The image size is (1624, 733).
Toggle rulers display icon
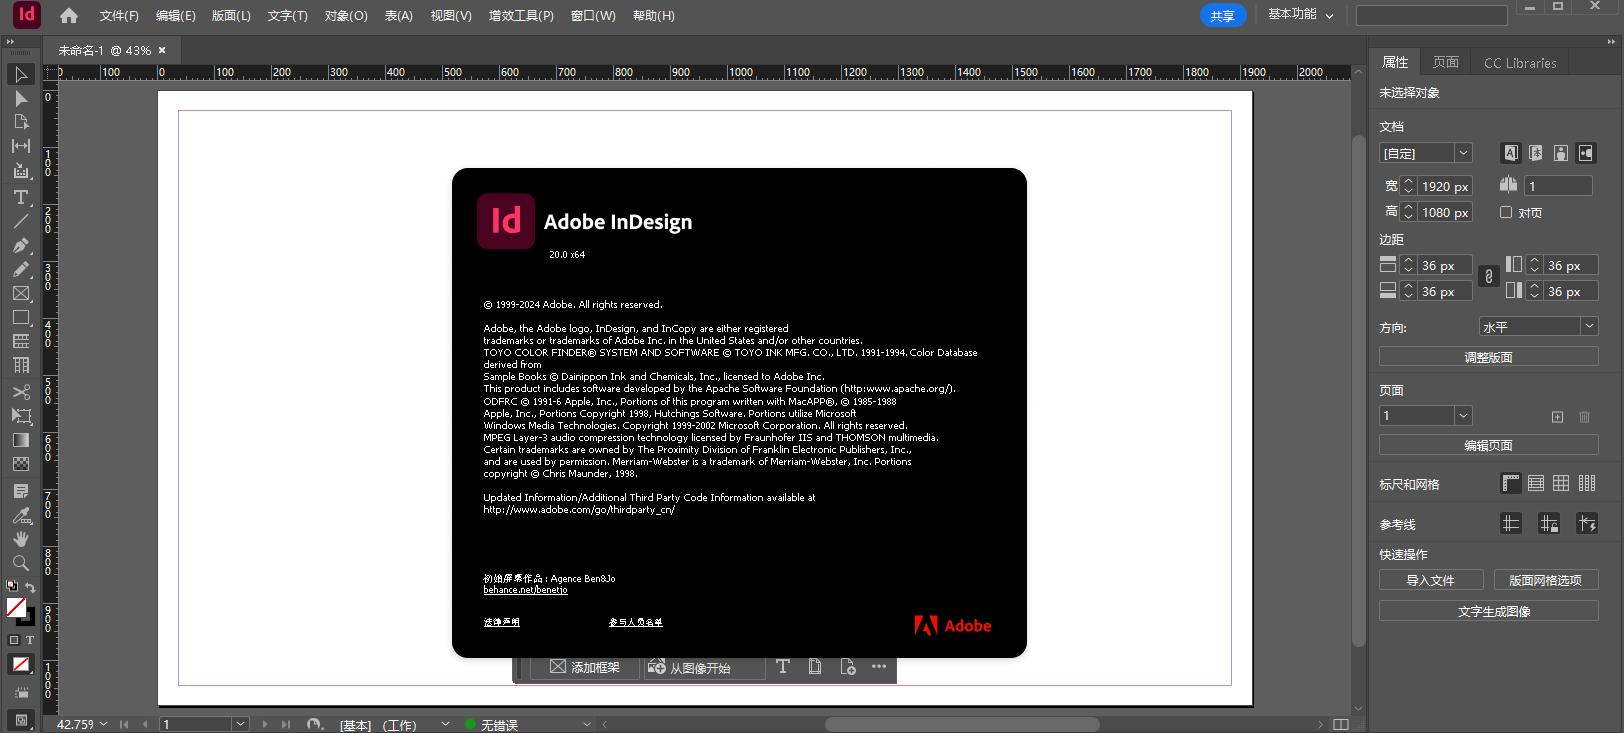(x=1511, y=484)
